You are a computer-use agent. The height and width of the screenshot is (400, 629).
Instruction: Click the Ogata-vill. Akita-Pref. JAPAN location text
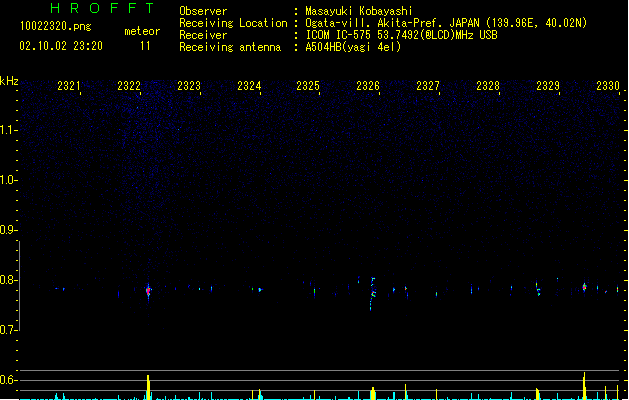(x=446, y=23)
